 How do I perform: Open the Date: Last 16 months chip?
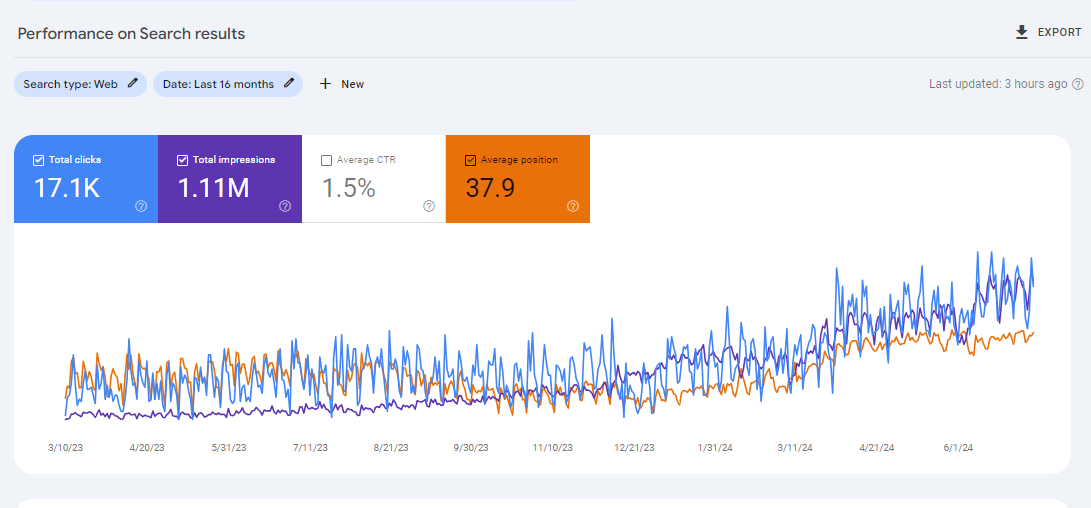point(228,84)
